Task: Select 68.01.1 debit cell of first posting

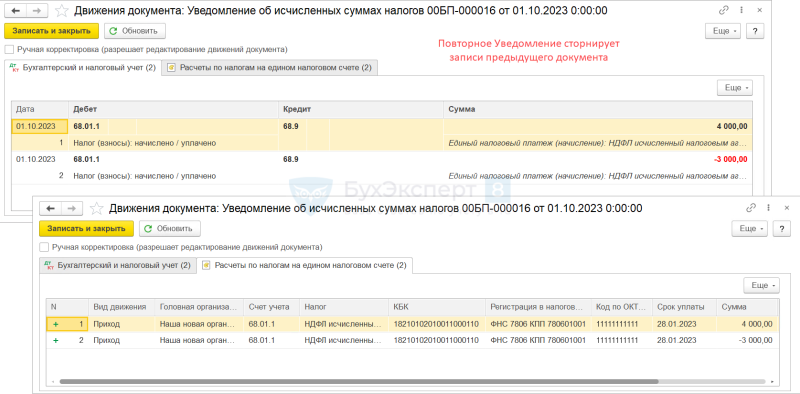Action: [88, 126]
